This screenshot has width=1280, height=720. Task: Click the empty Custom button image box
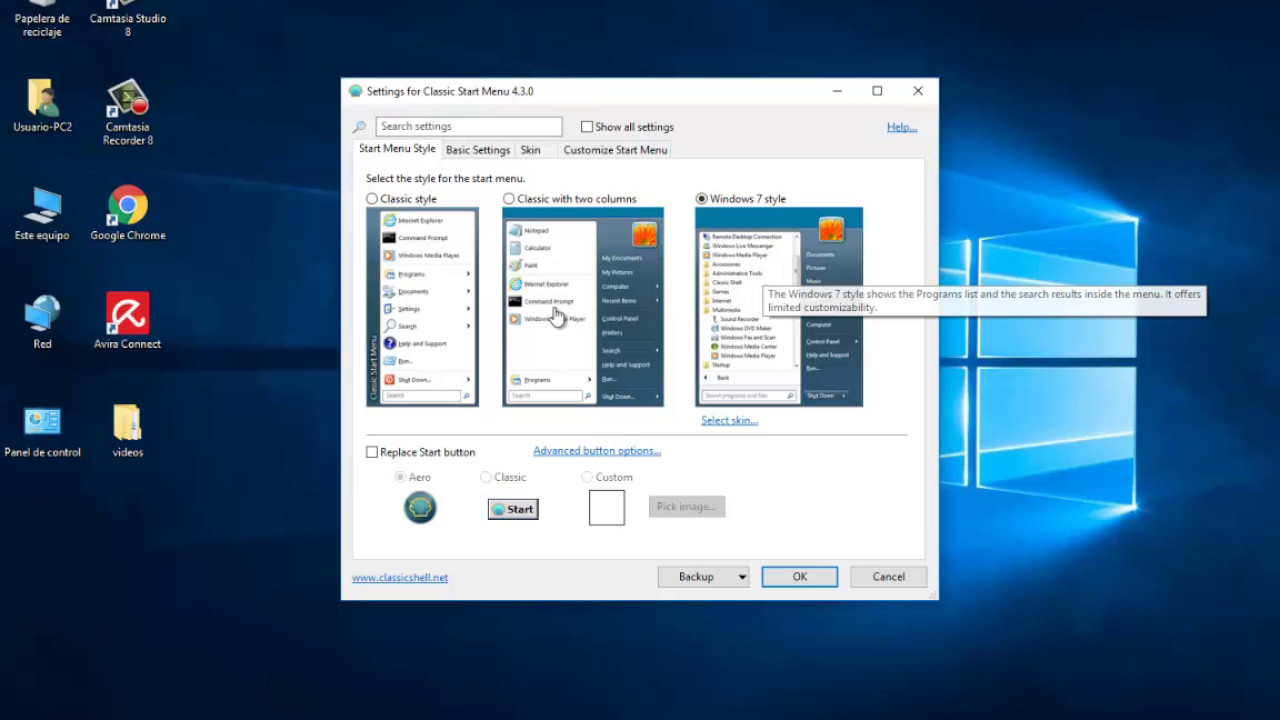point(607,507)
